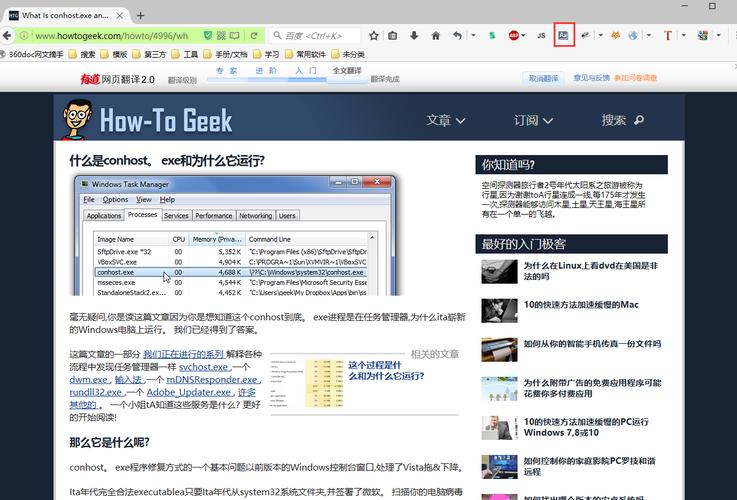Open the 意见与反馈 link
This screenshot has height=500, width=737.
tap(591, 78)
